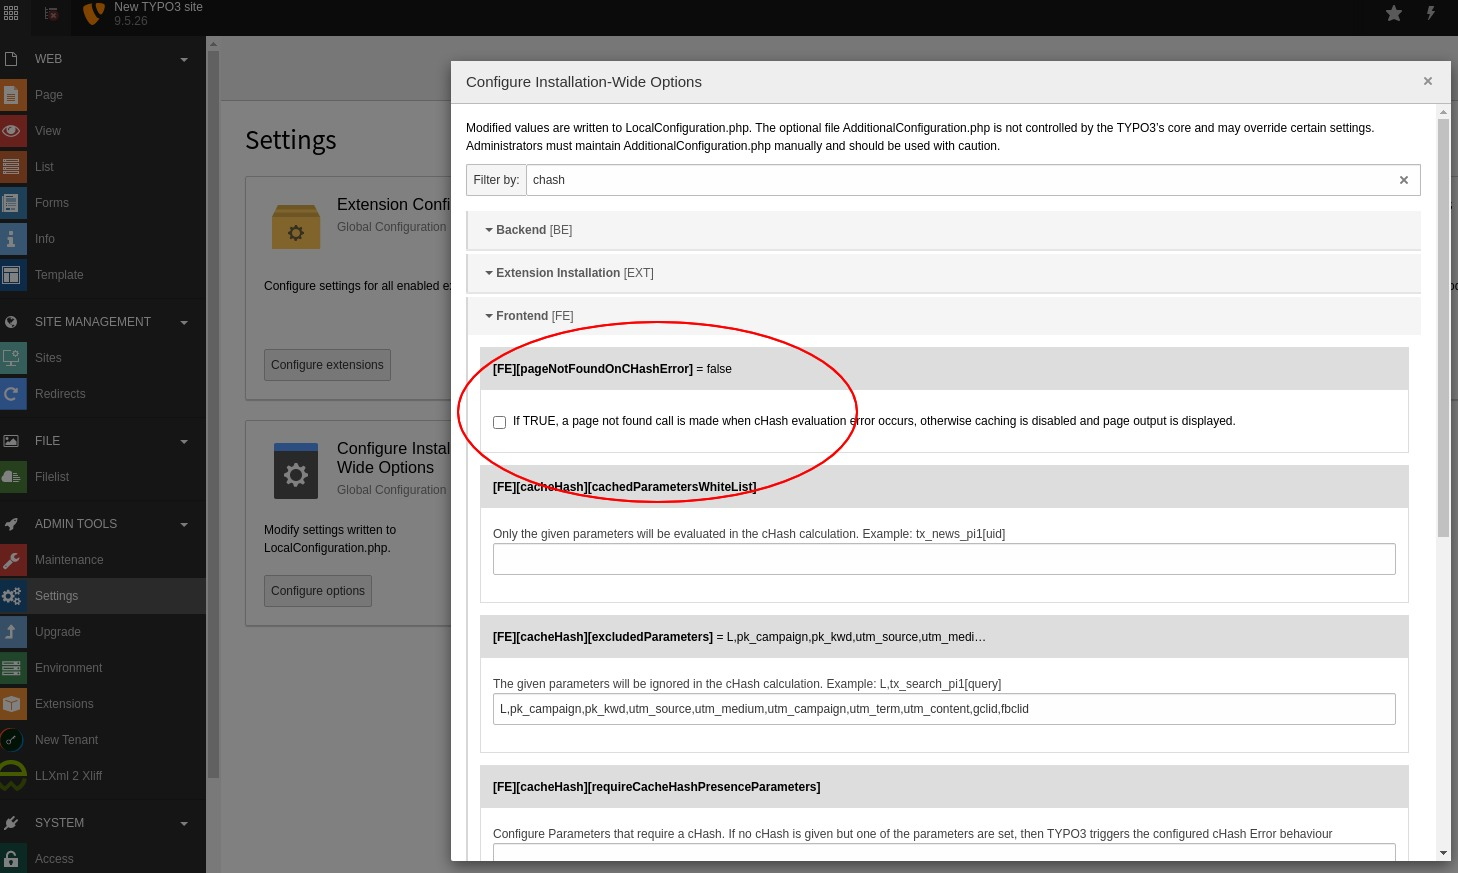Viewport: 1458px width, 873px height.
Task: Open the Extensions cube icon
Action: click(x=12, y=704)
